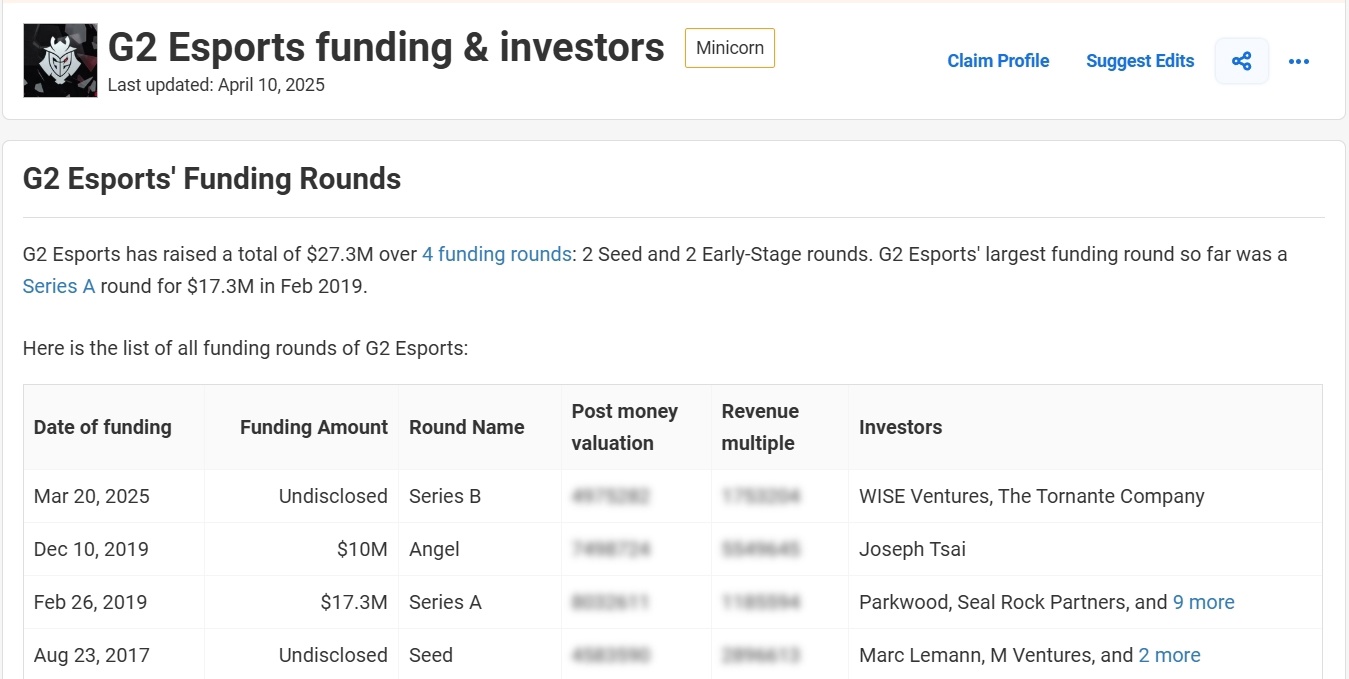This screenshot has width=1349, height=679.
Task: Click the Undisclosed amount in Series B row
Action: click(x=333, y=496)
